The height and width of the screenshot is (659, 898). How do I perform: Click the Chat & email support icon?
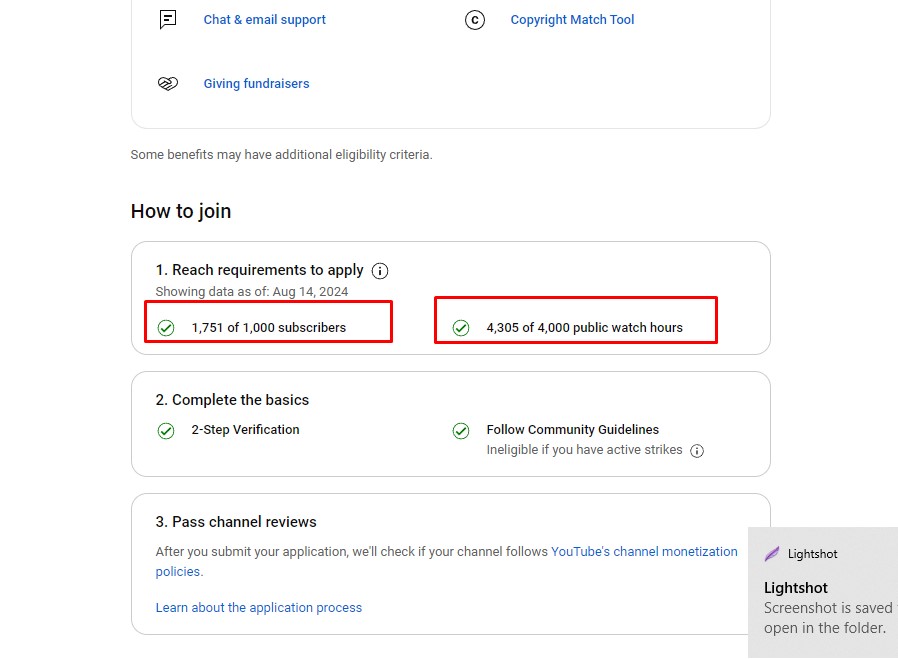click(x=168, y=20)
